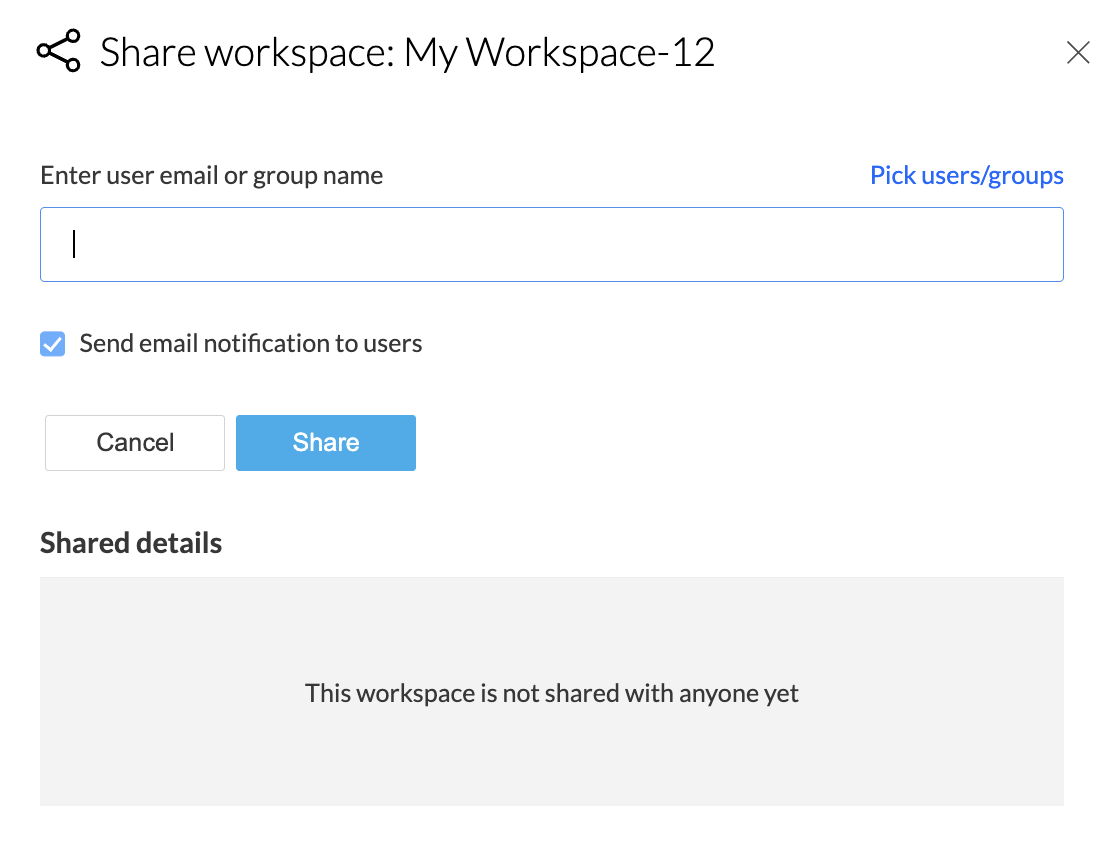Click the blue Share button
The image size is (1116, 848).
click(x=325, y=443)
